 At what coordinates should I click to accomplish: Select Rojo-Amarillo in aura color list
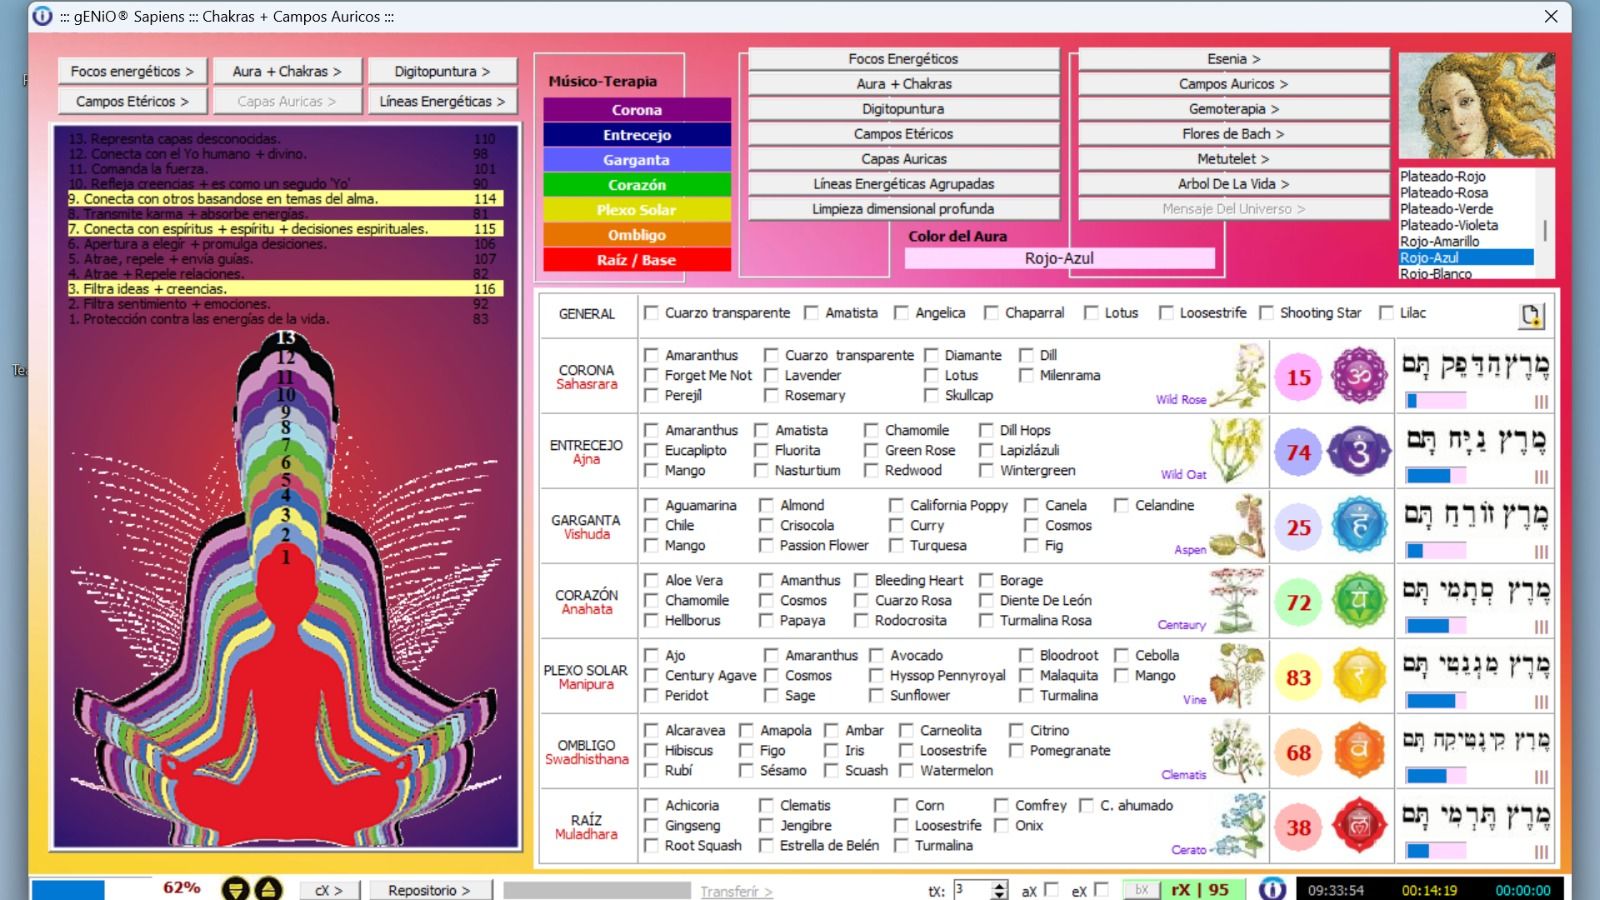pyautogui.click(x=1466, y=241)
